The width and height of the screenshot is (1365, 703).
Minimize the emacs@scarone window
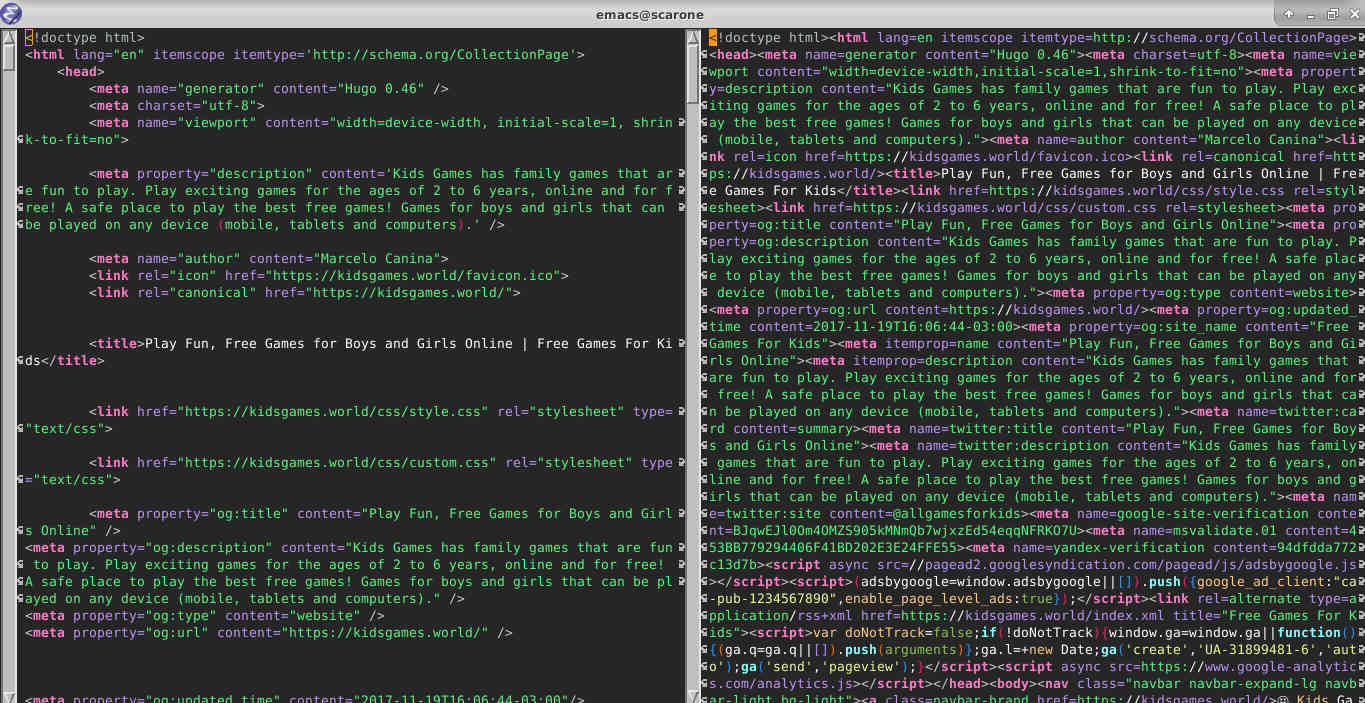pyautogui.click(x=1311, y=14)
